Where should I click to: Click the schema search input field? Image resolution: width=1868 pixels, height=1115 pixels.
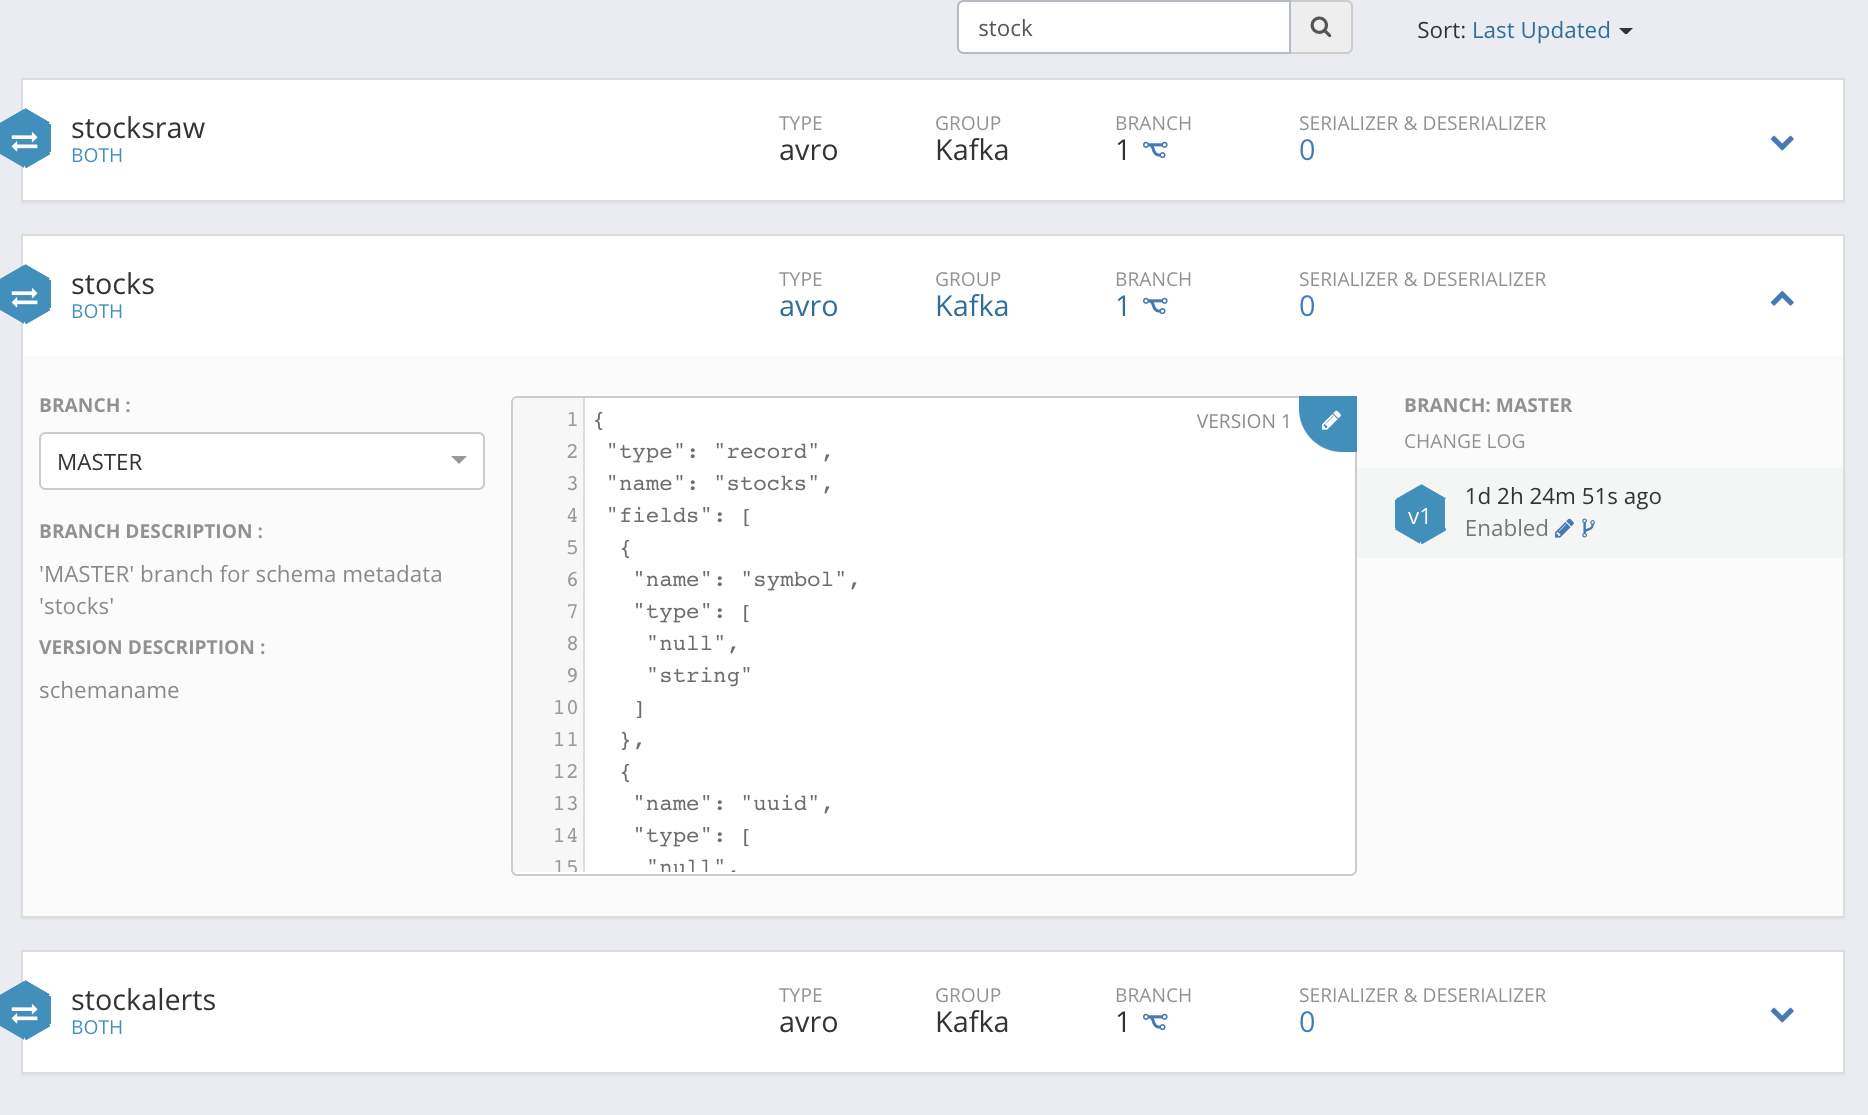(1123, 28)
